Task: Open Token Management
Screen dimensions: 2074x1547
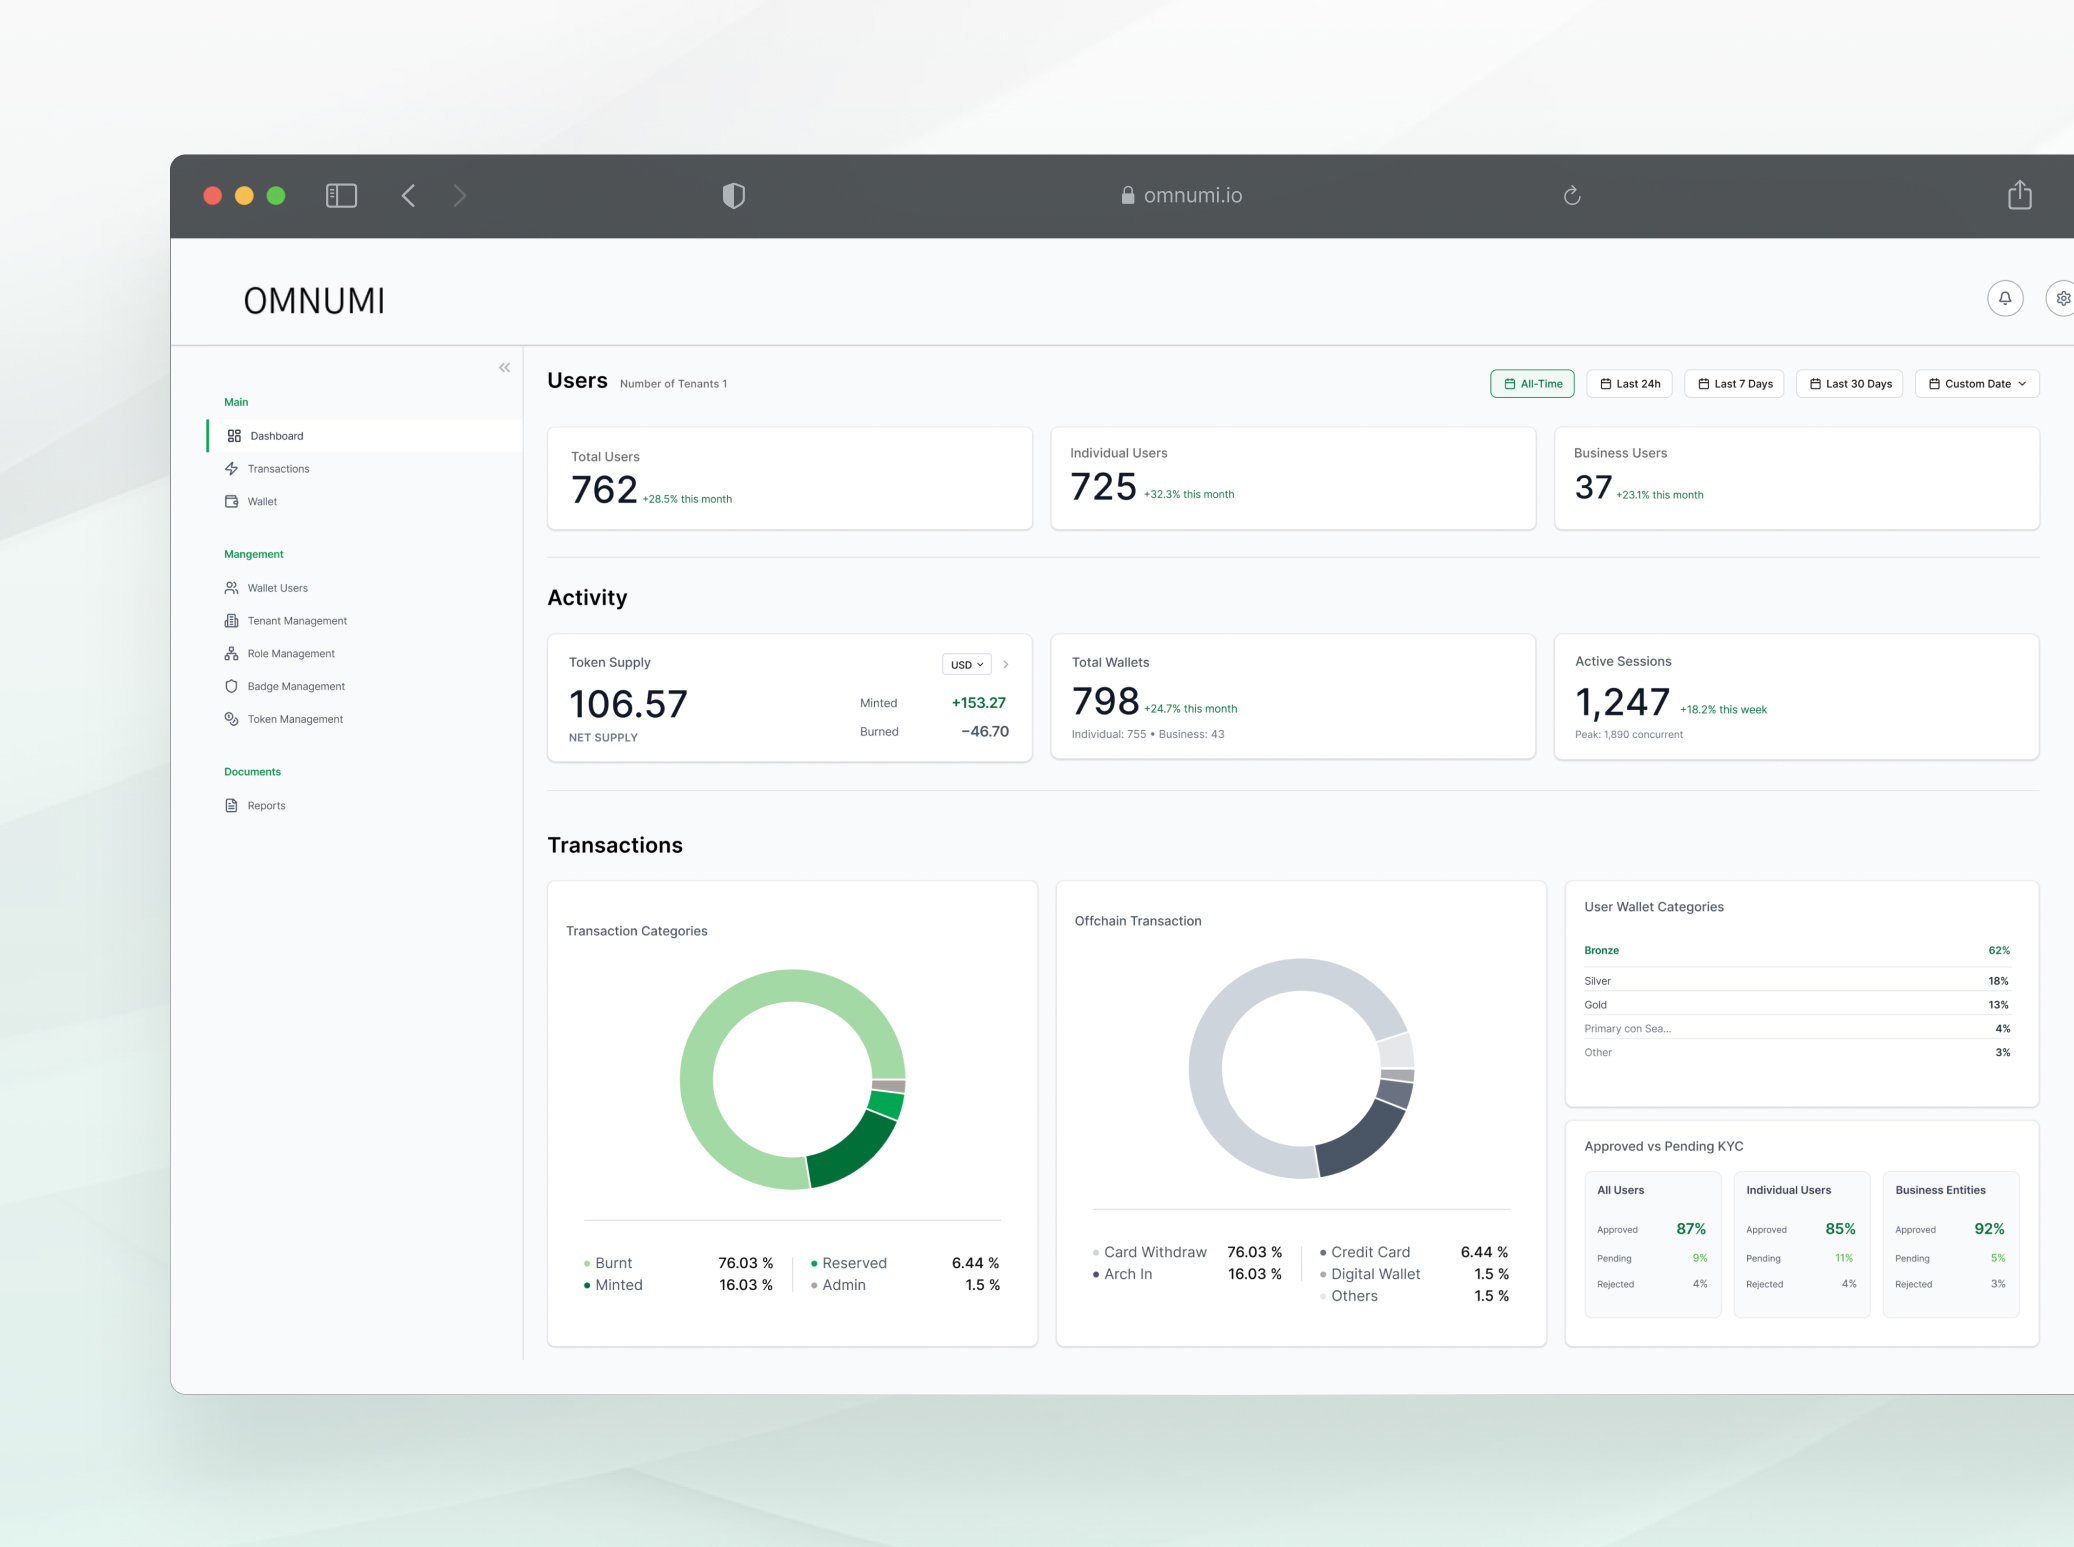Action: coord(295,718)
